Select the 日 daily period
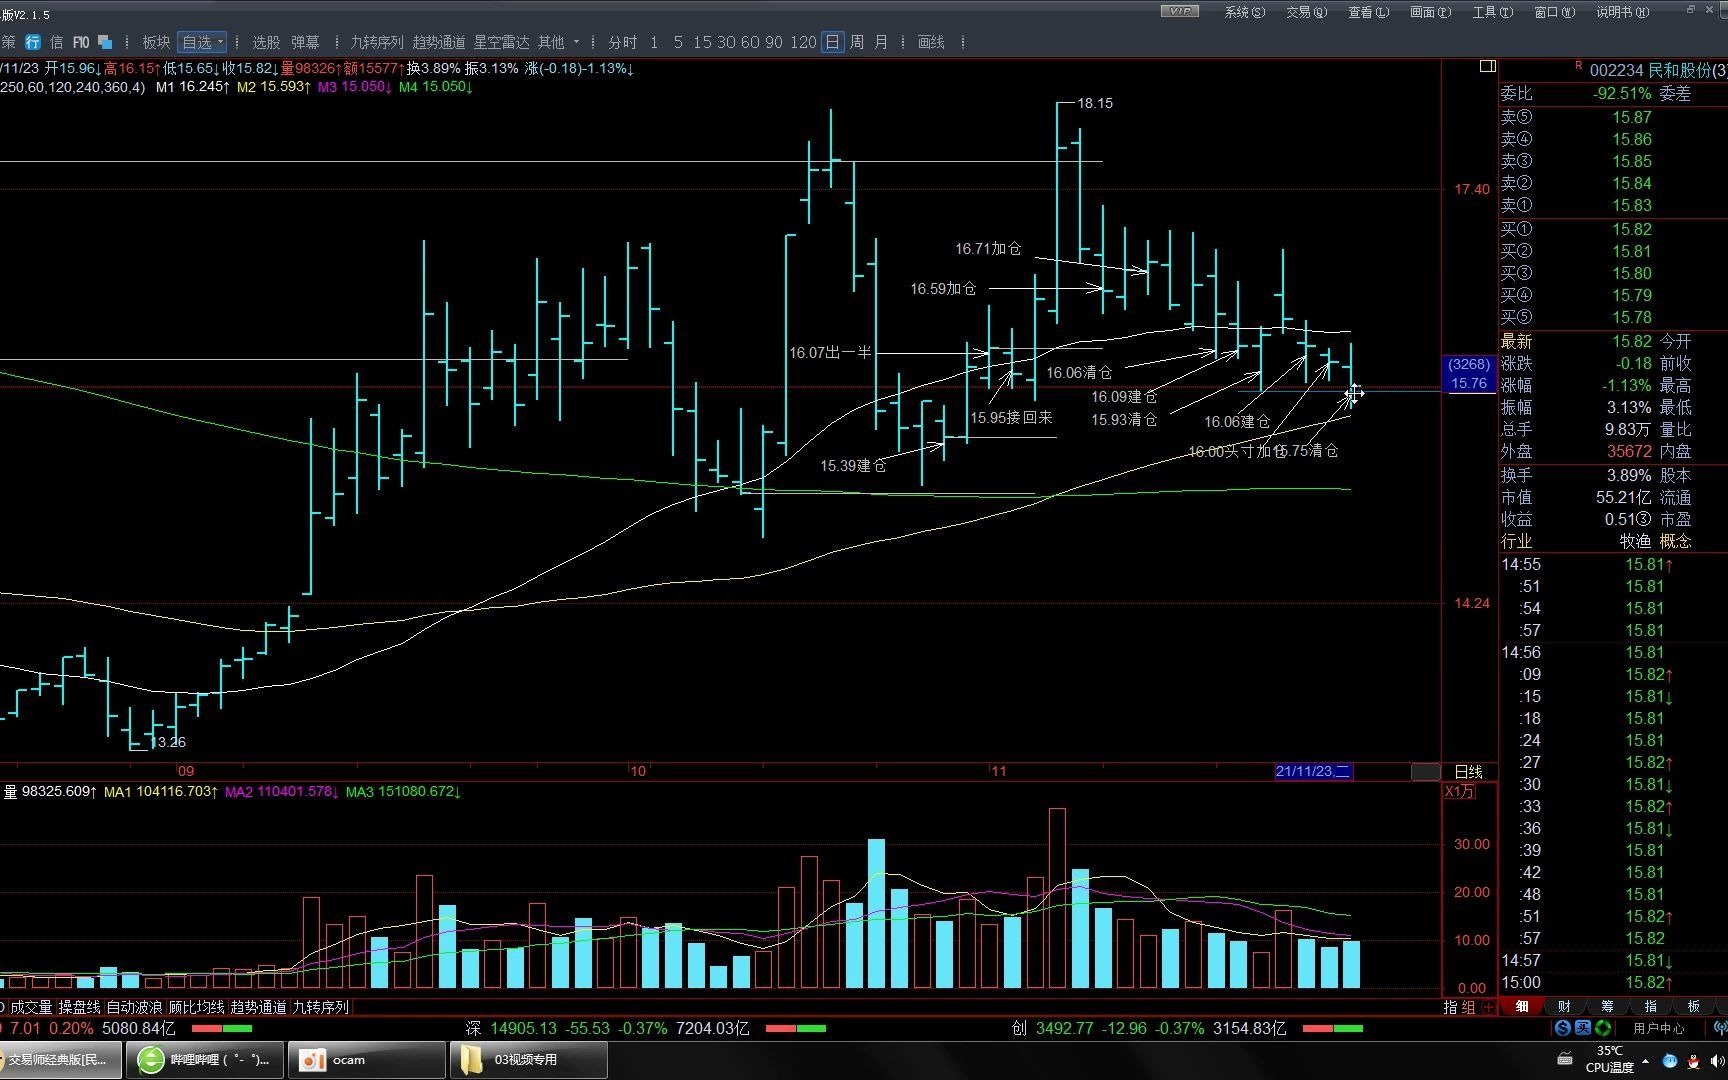 click(x=832, y=42)
